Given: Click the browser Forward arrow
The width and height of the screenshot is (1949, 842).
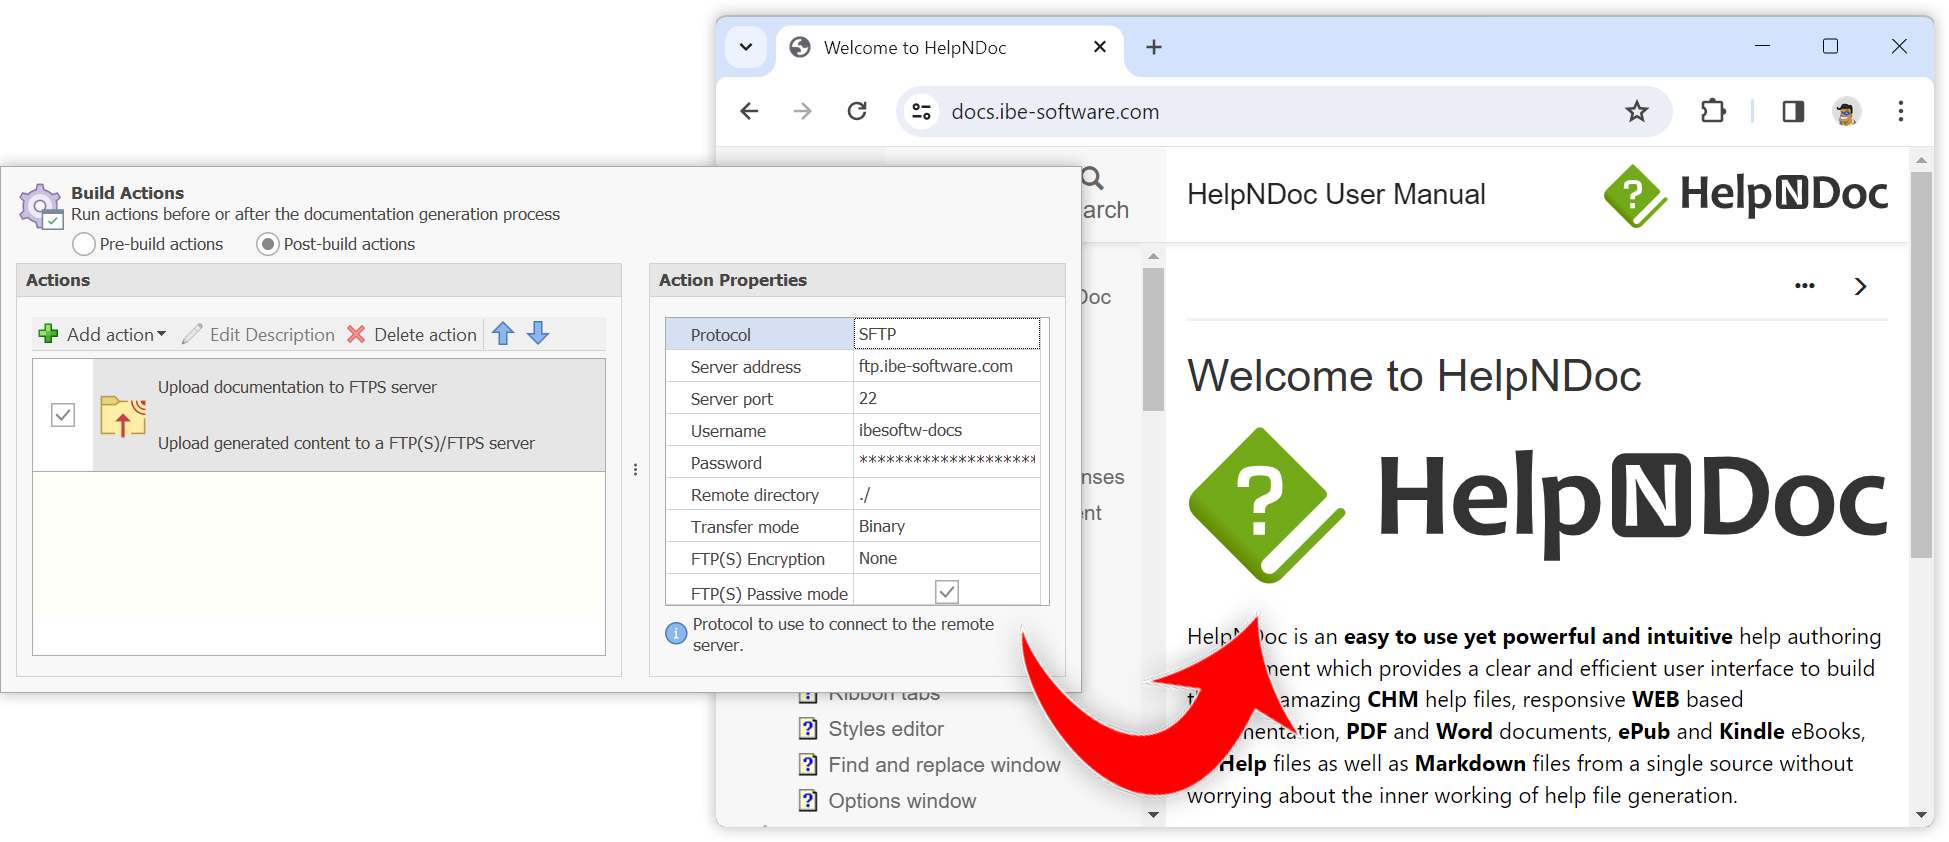Looking at the screenshot, I should click(x=802, y=111).
